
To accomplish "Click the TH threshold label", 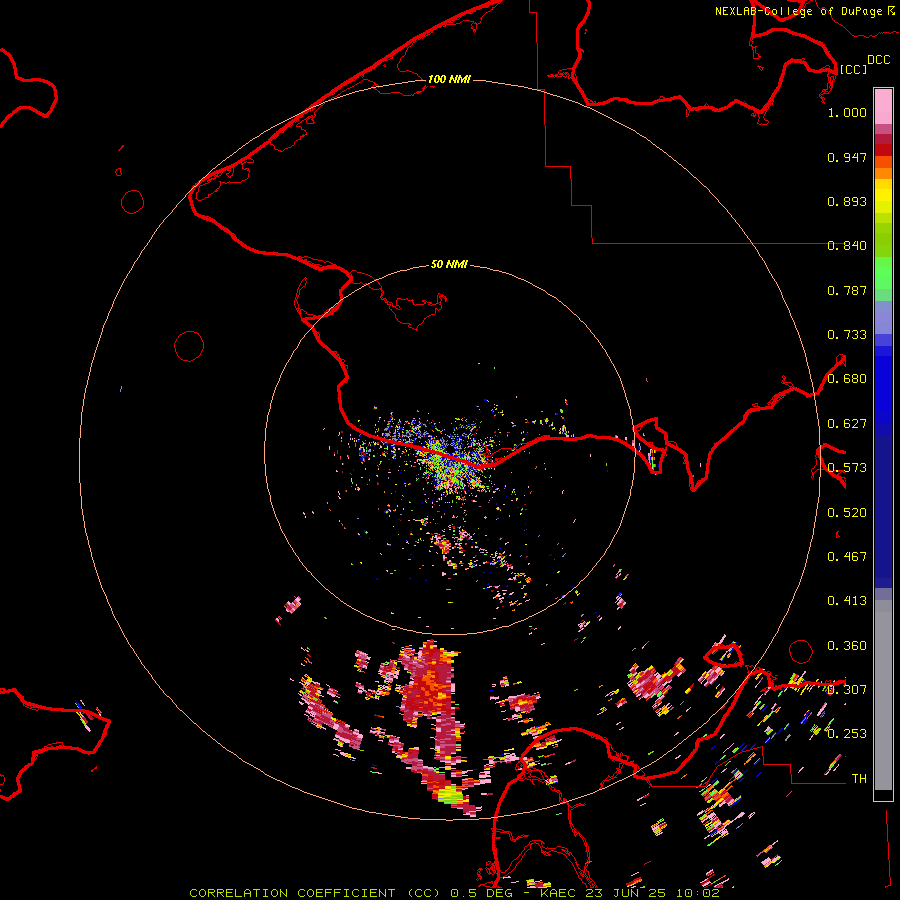I will click(x=859, y=779).
